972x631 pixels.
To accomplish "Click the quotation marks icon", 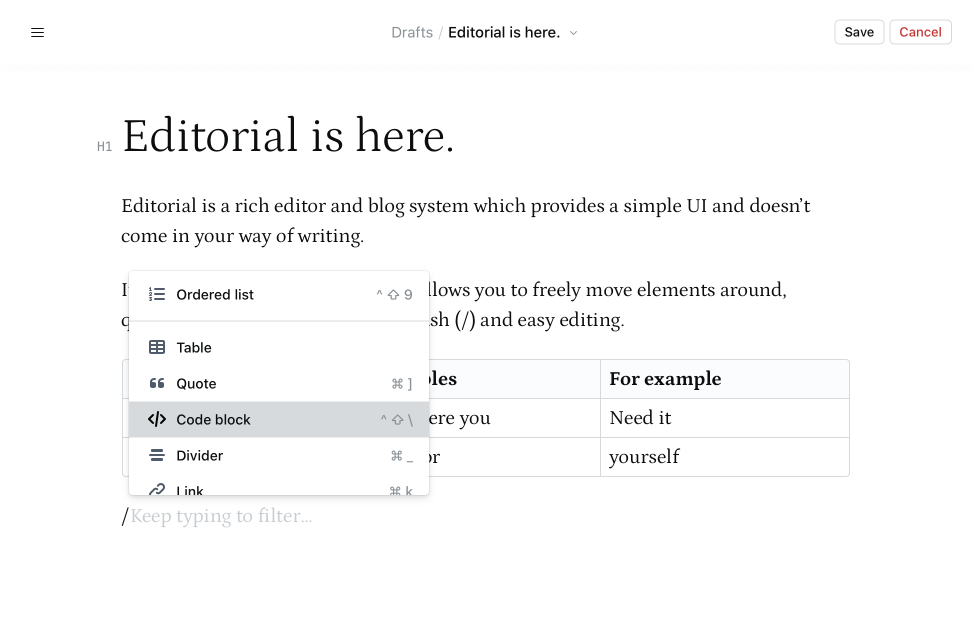I will pos(157,383).
